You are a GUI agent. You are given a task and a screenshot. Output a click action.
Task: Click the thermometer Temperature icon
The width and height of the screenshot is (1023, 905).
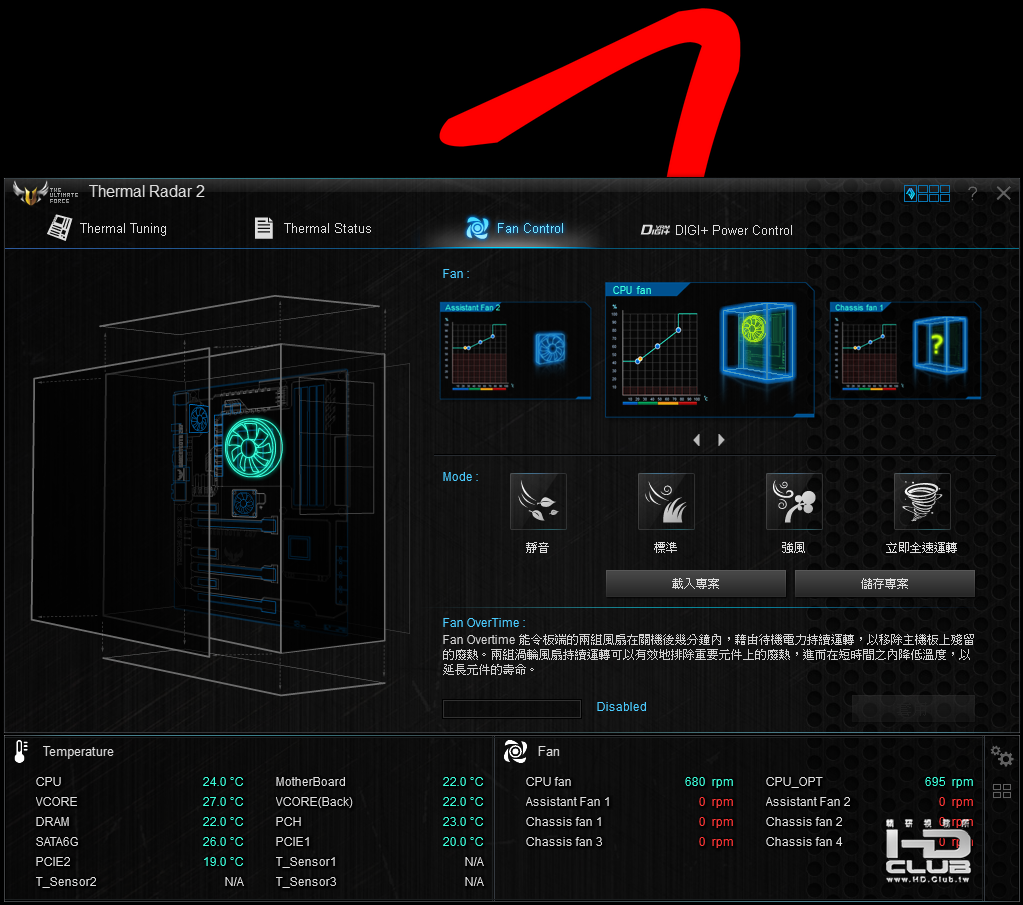[x=21, y=752]
